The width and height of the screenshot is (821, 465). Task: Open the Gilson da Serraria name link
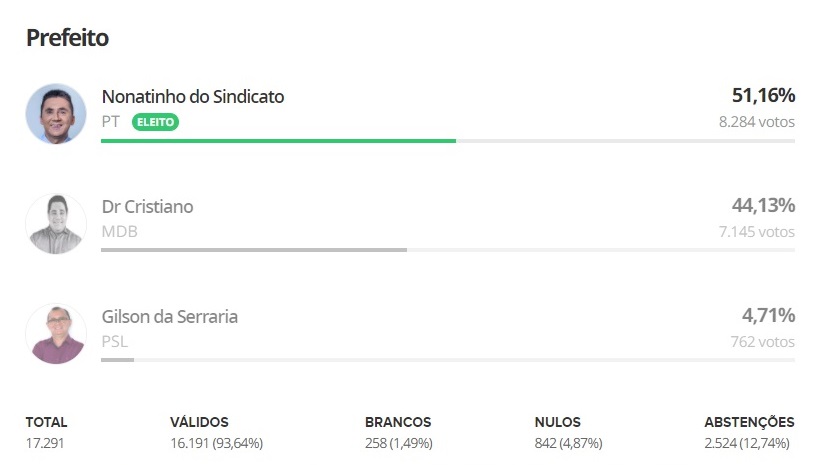tap(170, 316)
